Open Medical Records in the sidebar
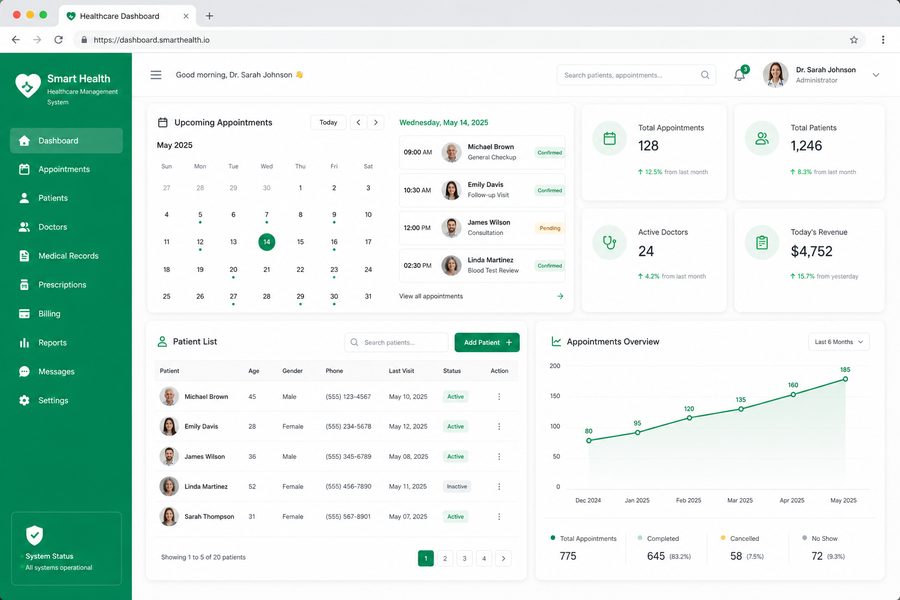The image size is (900, 600). (x=66, y=256)
